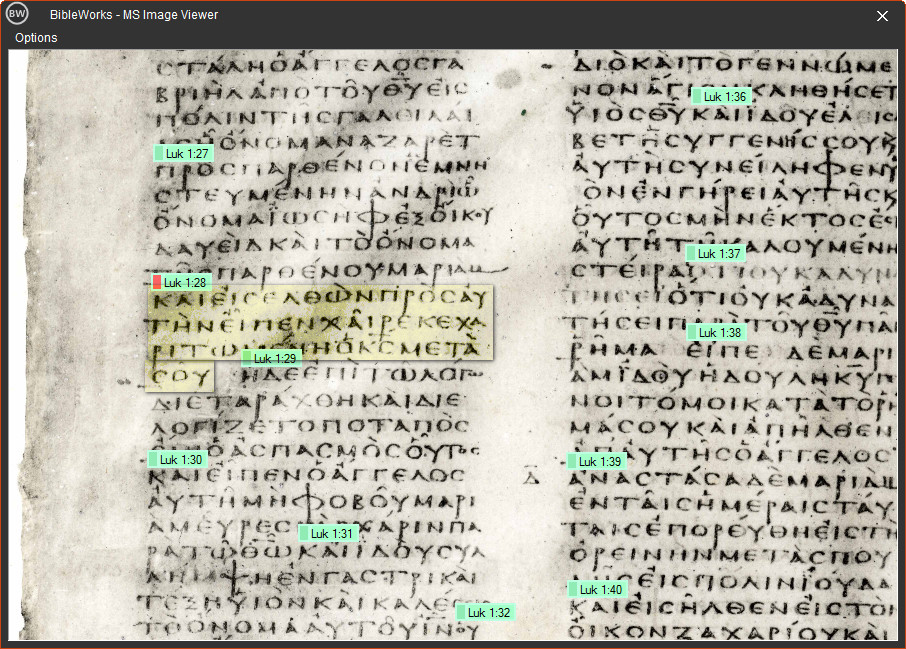906x649 pixels.
Task: Click the small highlighted COY text box
Action: click(179, 377)
